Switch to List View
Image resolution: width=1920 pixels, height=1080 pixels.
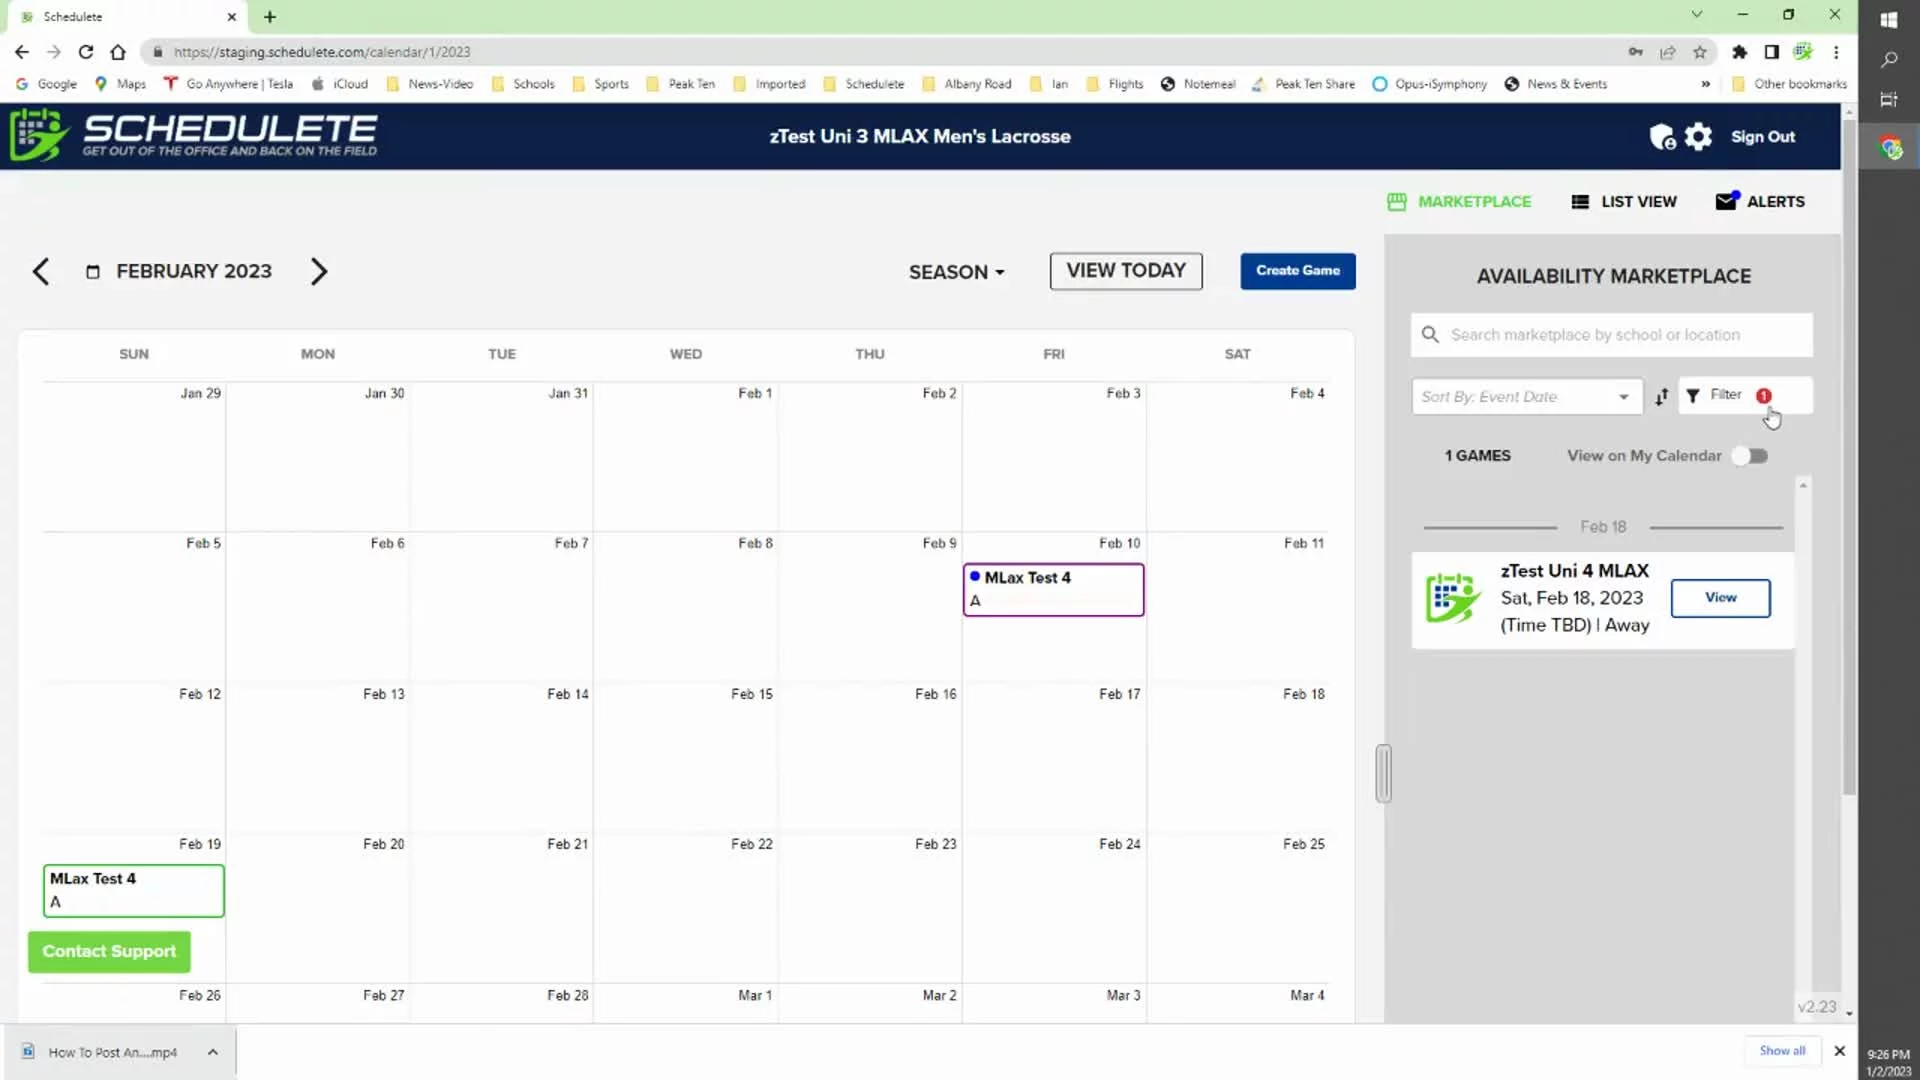pyautogui.click(x=1624, y=202)
